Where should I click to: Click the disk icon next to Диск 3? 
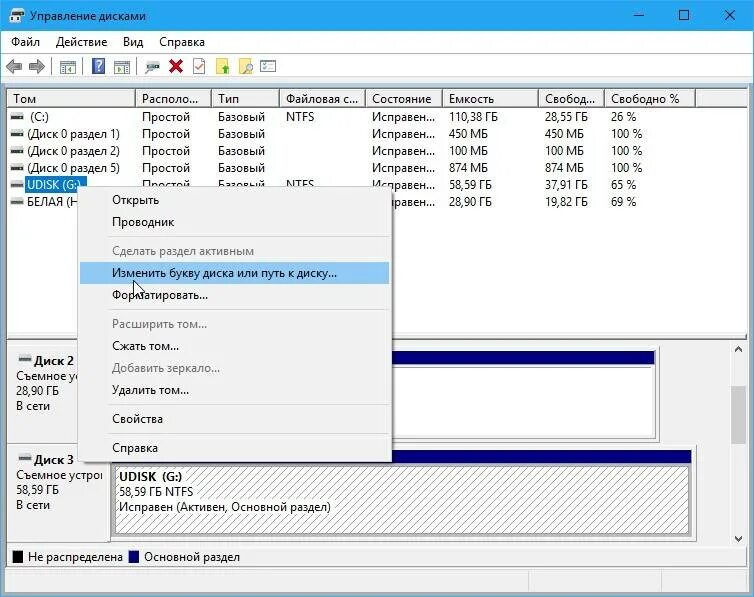tap(25, 458)
